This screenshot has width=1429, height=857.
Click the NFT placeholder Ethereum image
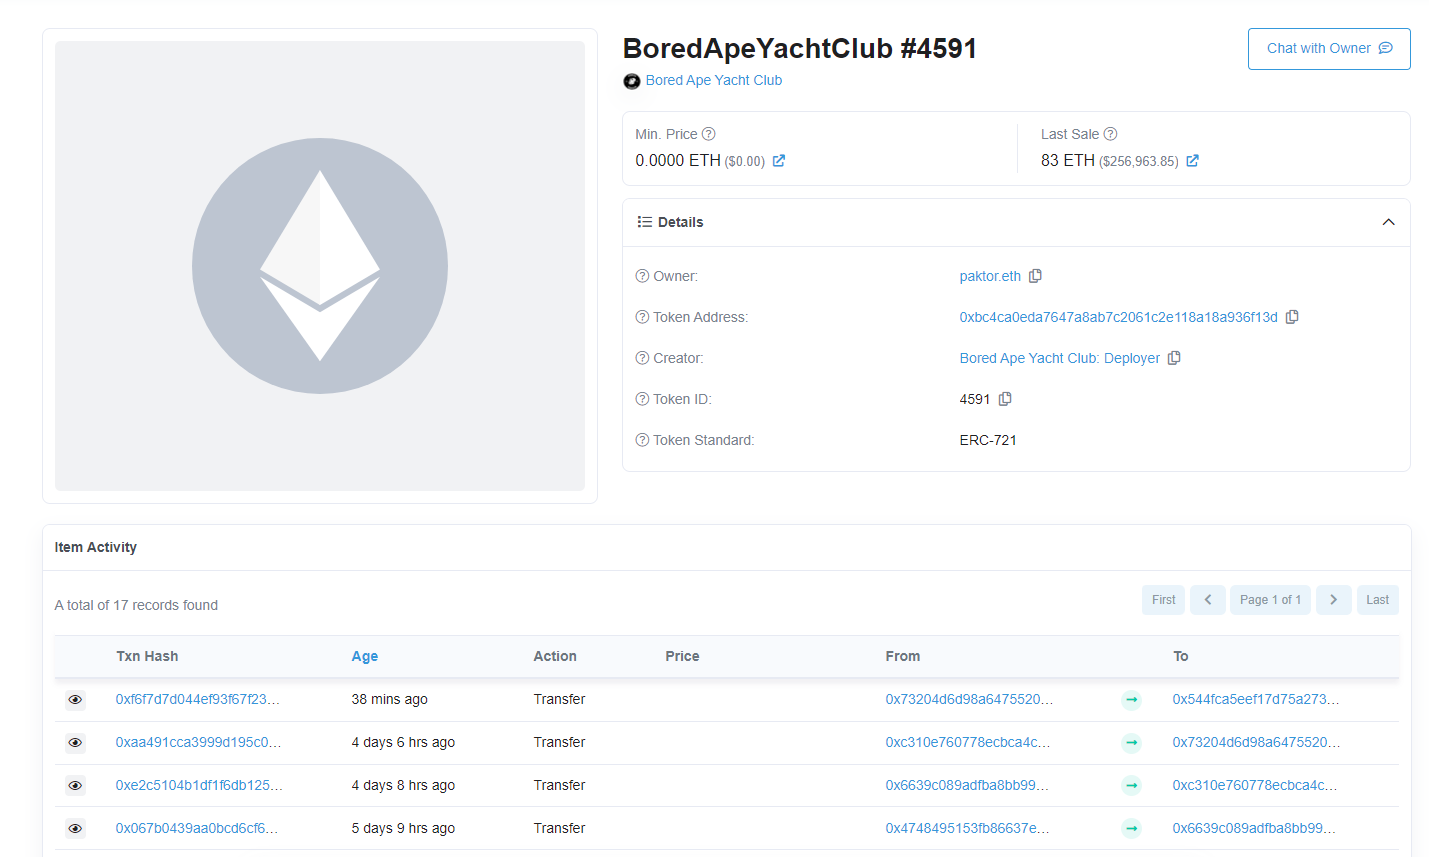point(320,266)
